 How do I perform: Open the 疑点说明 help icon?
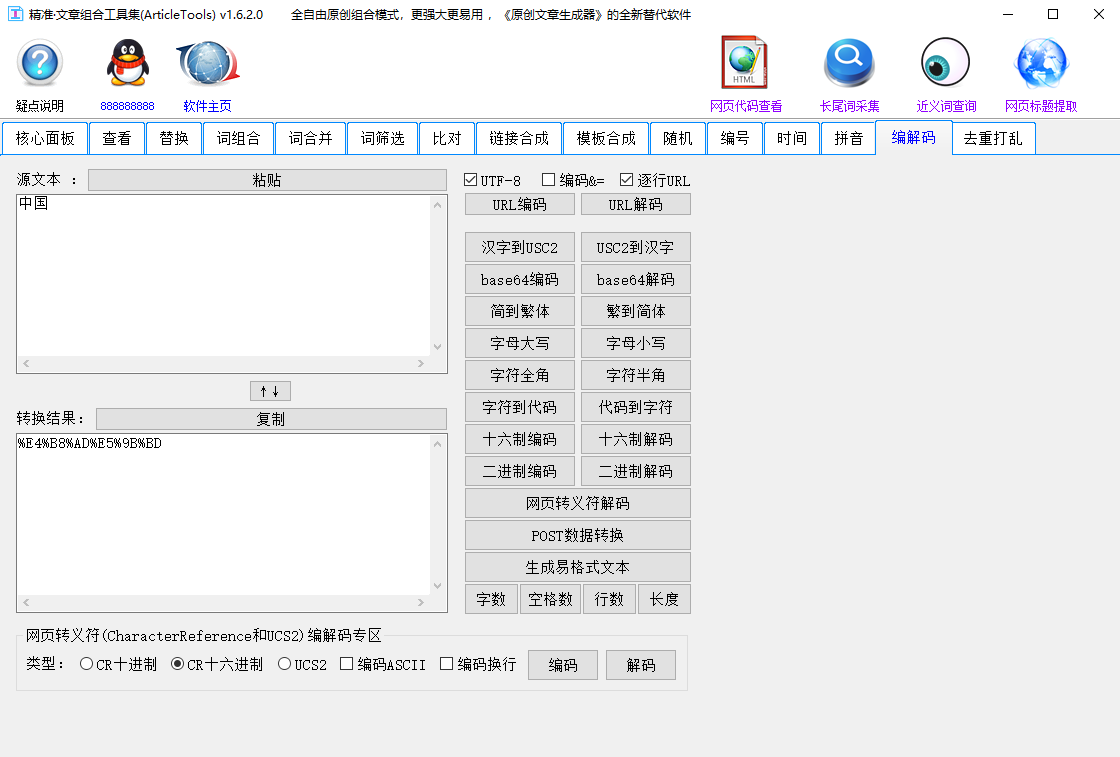(x=38, y=65)
